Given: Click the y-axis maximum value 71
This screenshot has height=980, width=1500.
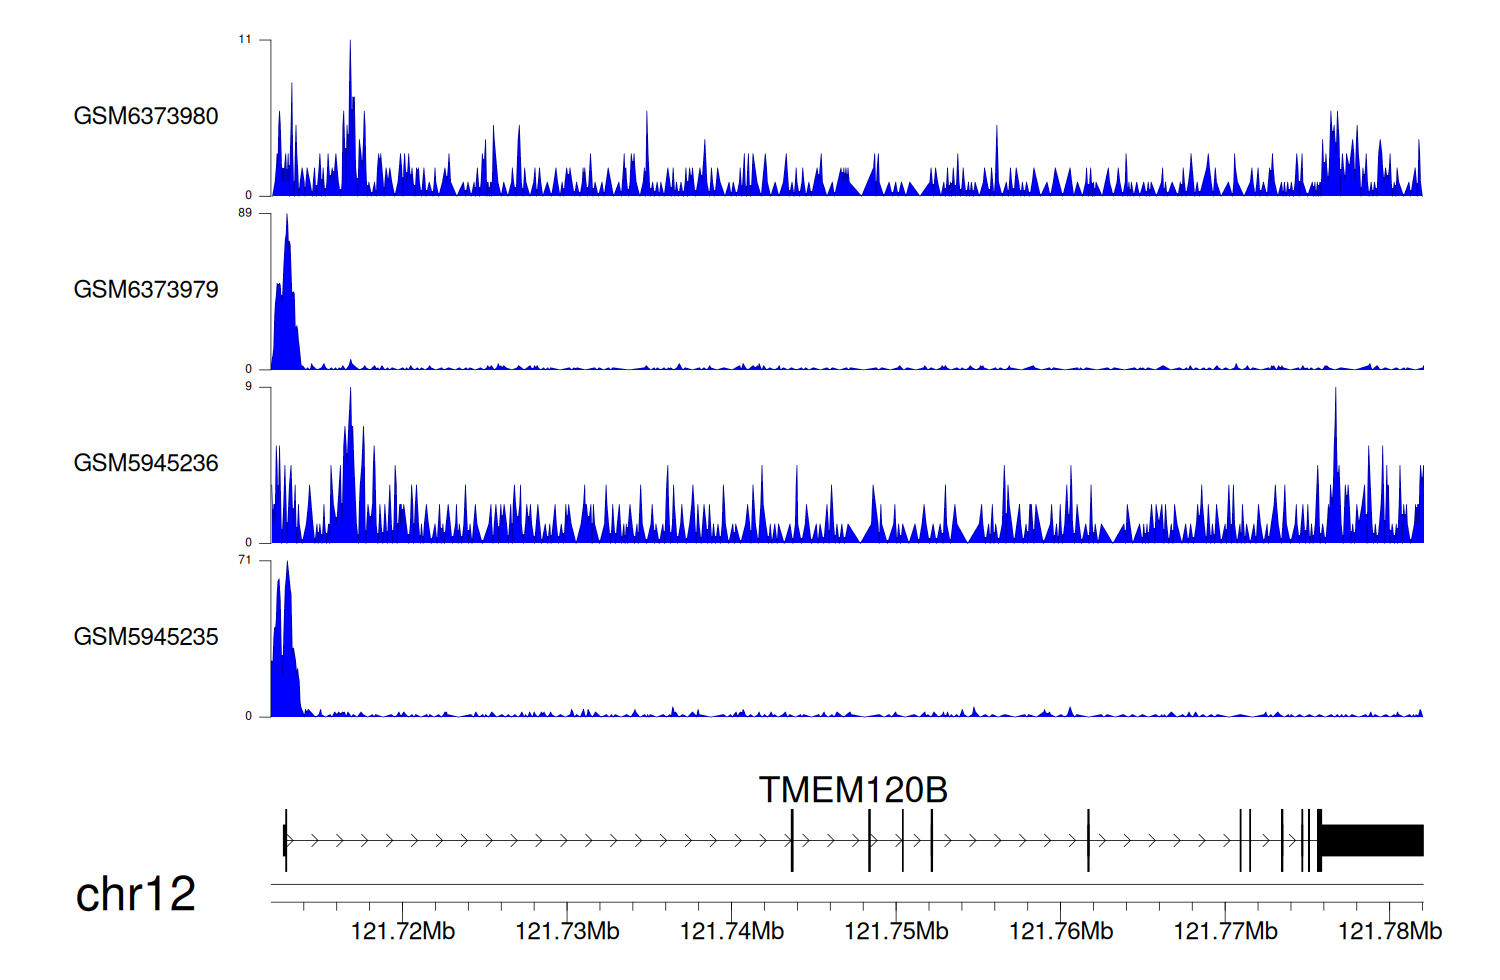Looking at the screenshot, I should pyautogui.click(x=245, y=560).
